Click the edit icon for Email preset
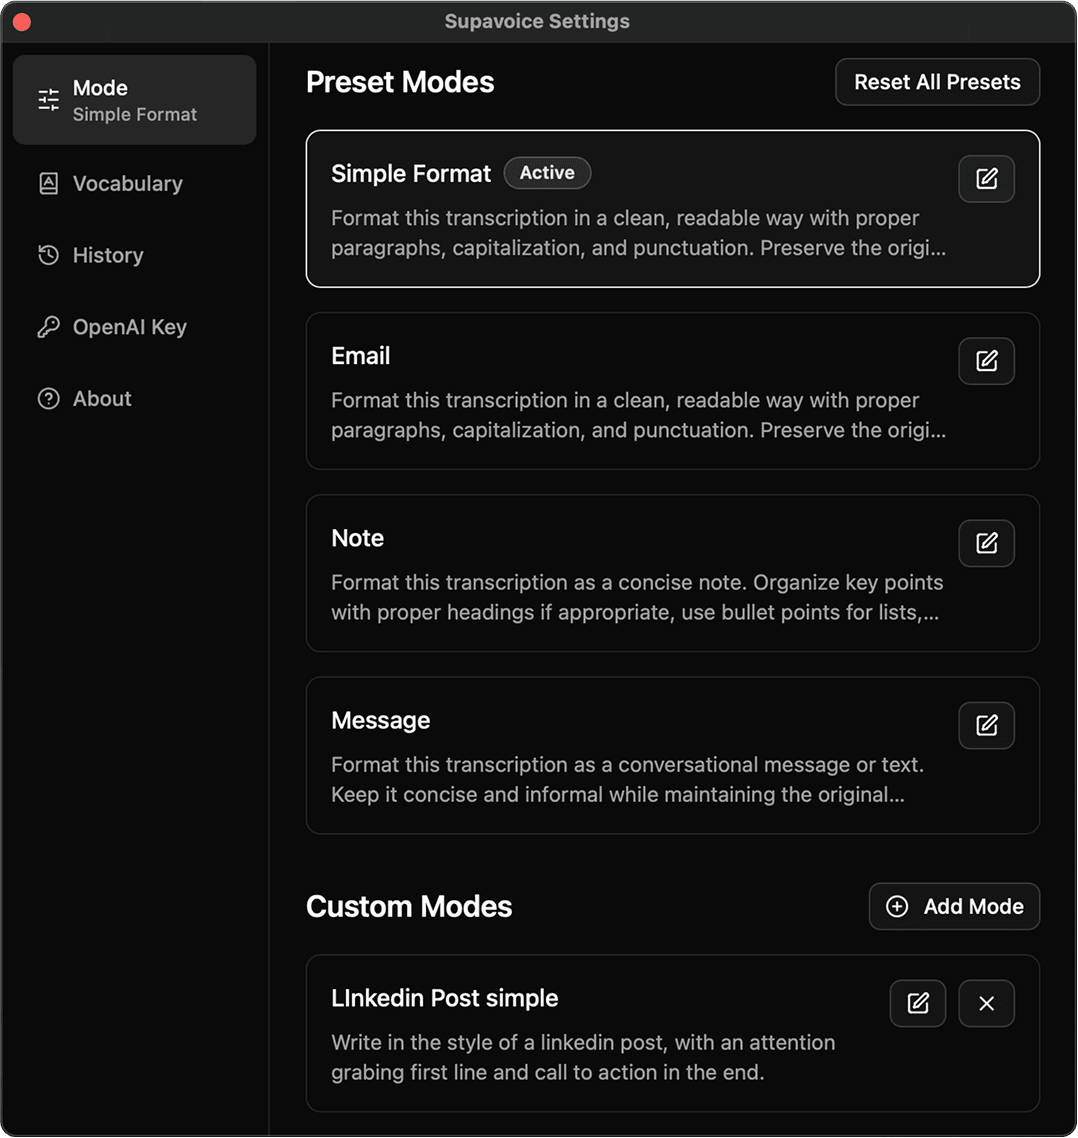1078x1138 pixels. click(986, 361)
